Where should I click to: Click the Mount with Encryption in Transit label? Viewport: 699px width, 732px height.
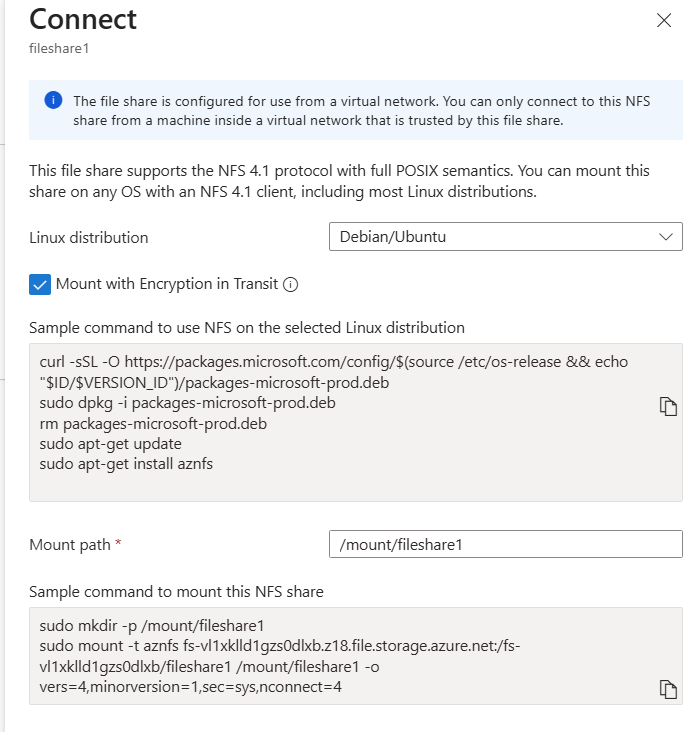(x=167, y=284)
